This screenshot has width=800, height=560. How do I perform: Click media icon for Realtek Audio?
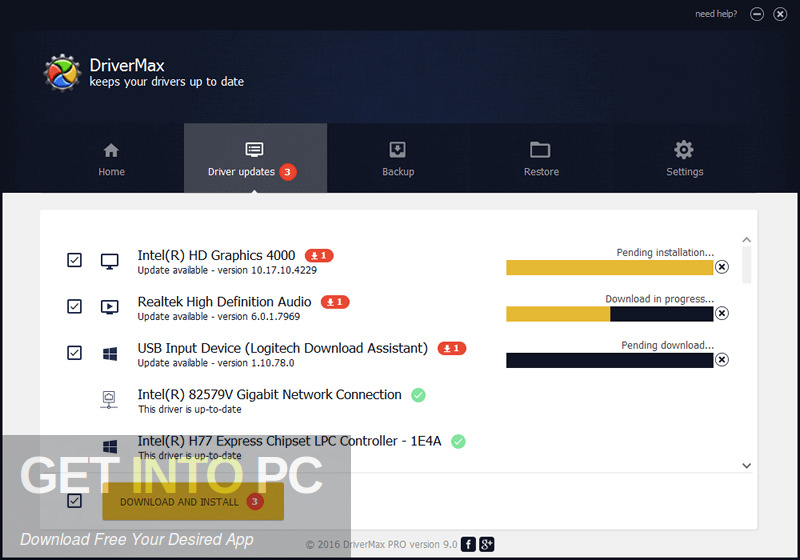(109, 307)
